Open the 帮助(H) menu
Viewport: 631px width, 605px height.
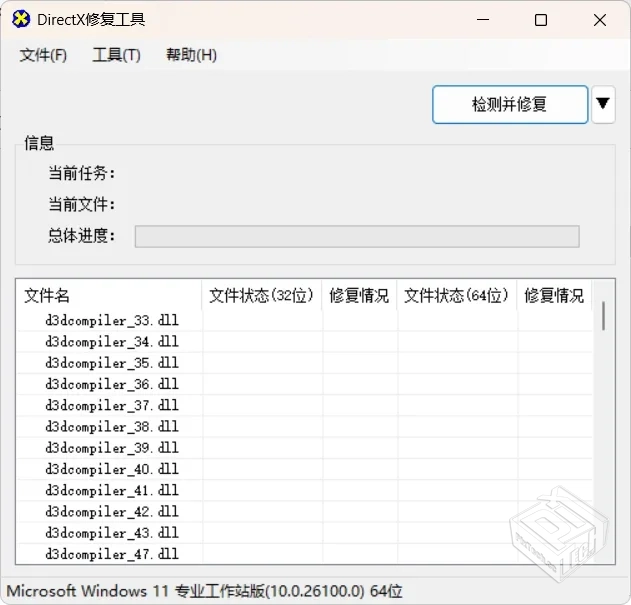192,55
